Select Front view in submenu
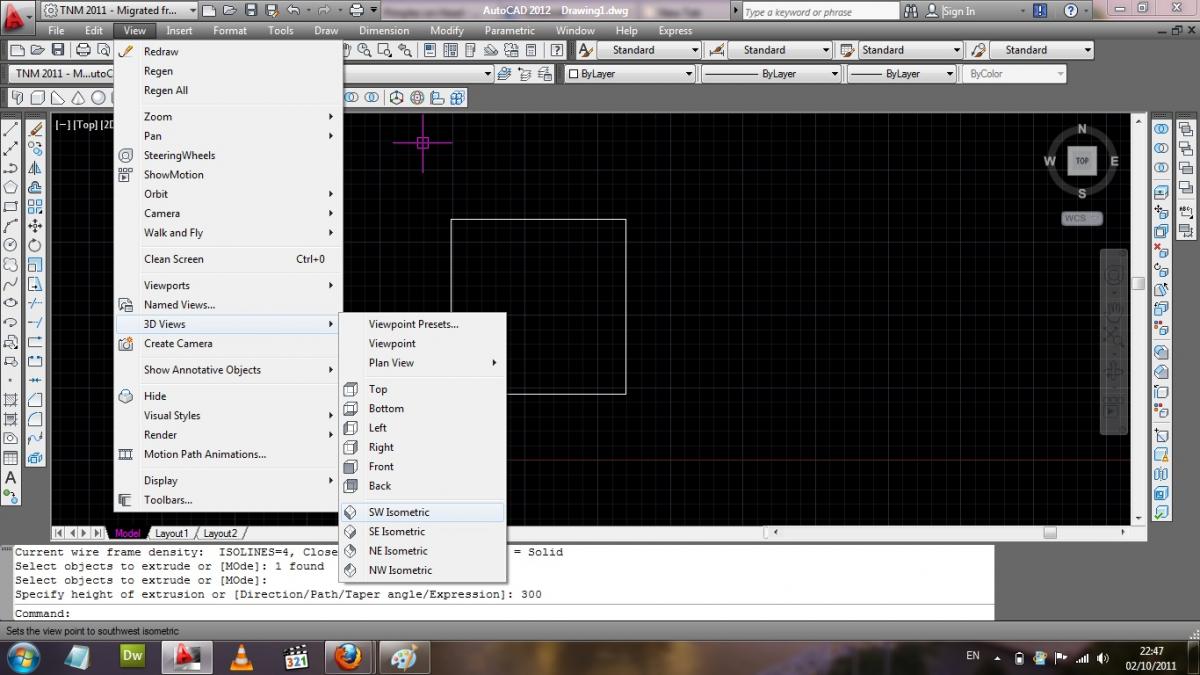Viewport: 1200px width, 675px height. pos(422,467)
